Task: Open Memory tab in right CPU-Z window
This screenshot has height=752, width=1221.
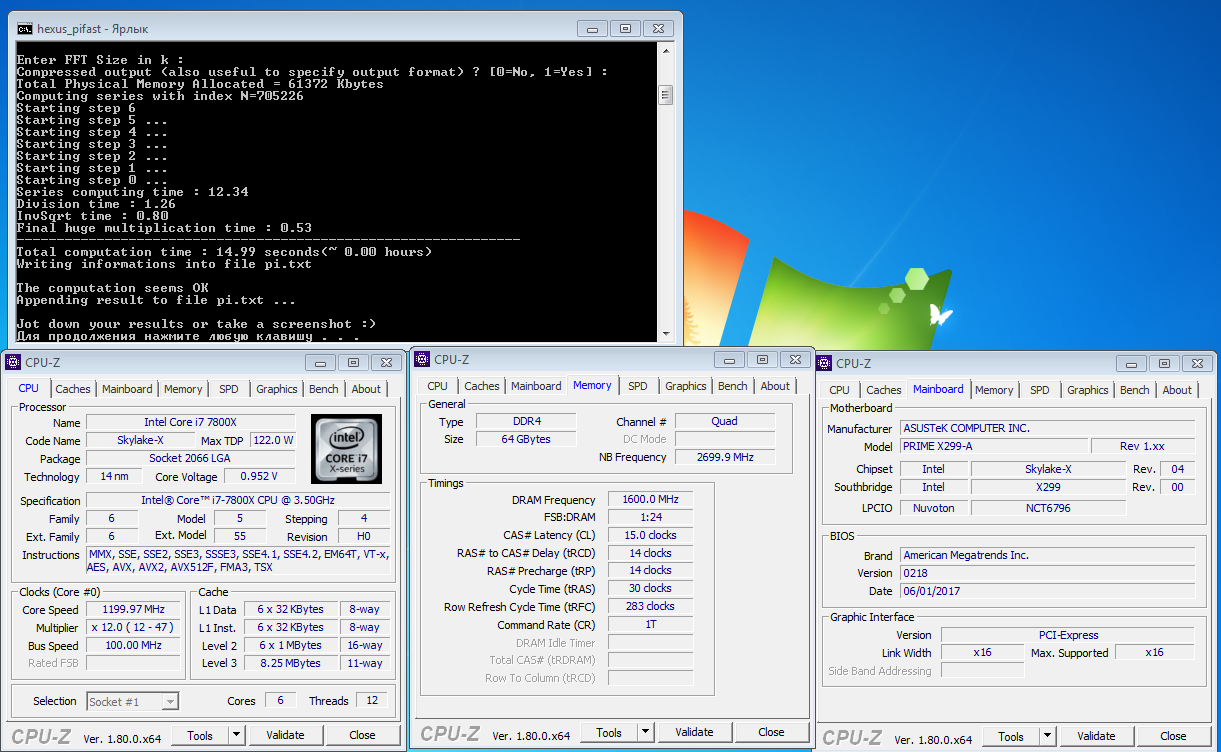Action: point(994,390)
